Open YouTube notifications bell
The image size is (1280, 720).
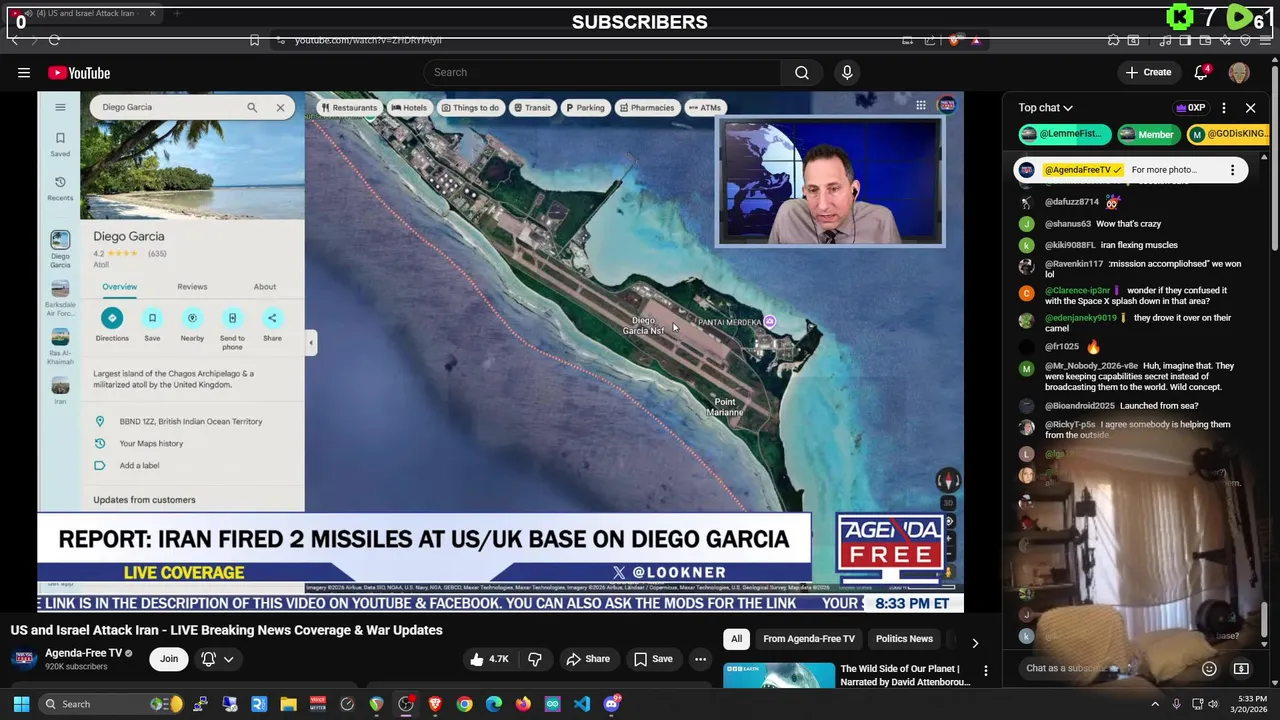(1202, 72)
